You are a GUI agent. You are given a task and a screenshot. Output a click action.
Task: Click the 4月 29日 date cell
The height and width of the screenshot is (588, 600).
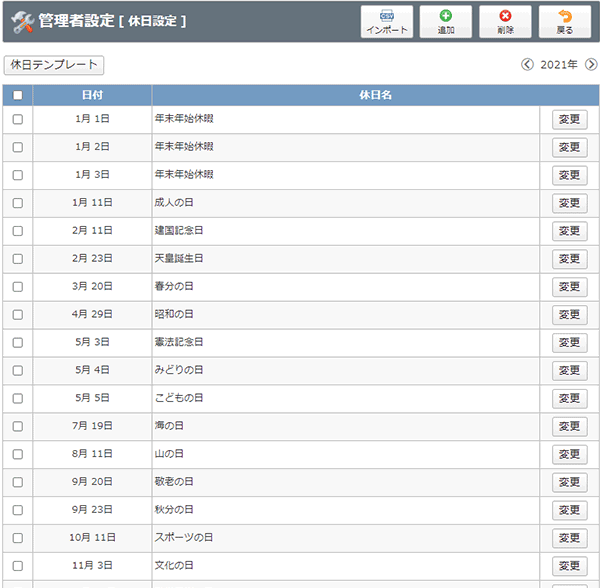point(92,314)
